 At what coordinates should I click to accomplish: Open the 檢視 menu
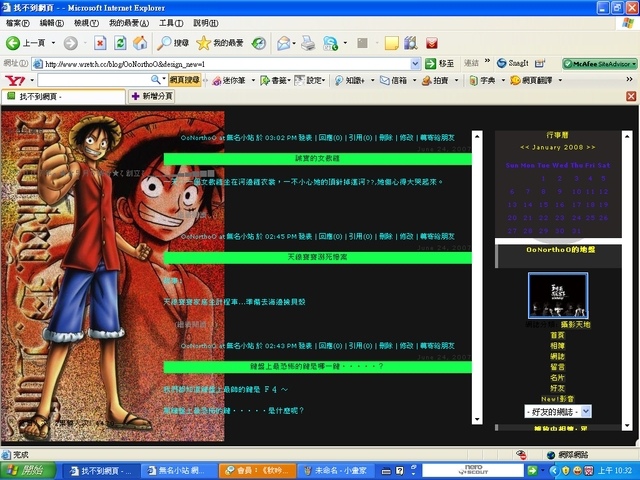tap(87, 23)
